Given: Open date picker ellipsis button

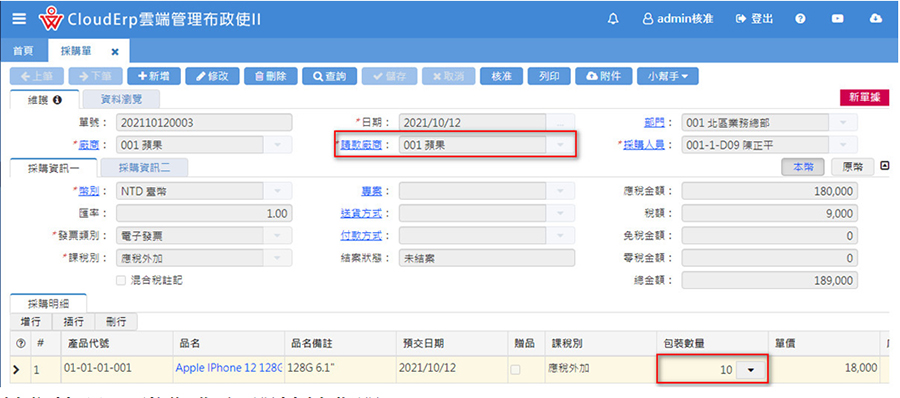Looking at the screenshot, I should [x=560, y=122].
